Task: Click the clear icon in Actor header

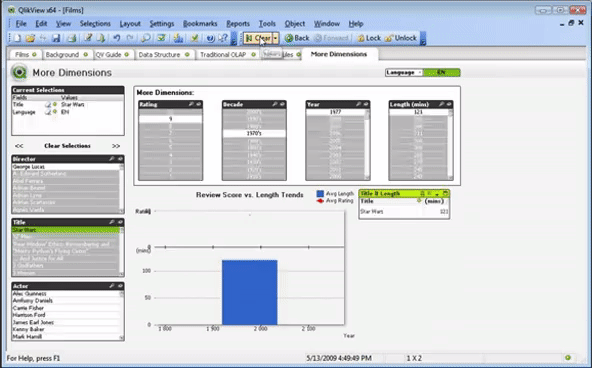Action: 120,286
